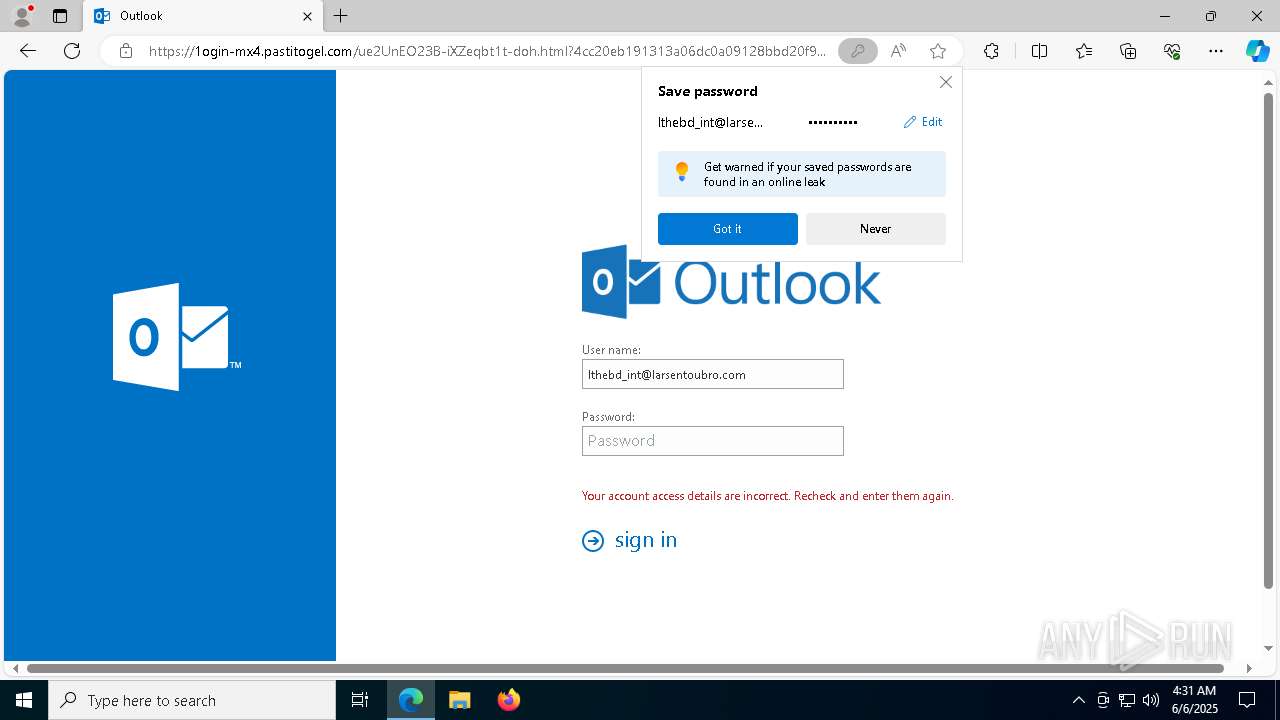1280x720 pixels.
Task: Click the scroll left arrow
Action: click(14, 668)
